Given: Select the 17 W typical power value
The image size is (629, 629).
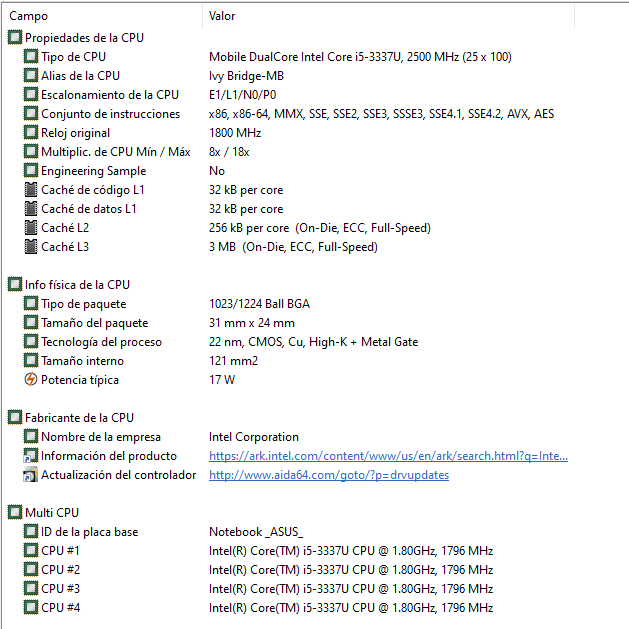Looking at the screenshot, I should (222, 380).
